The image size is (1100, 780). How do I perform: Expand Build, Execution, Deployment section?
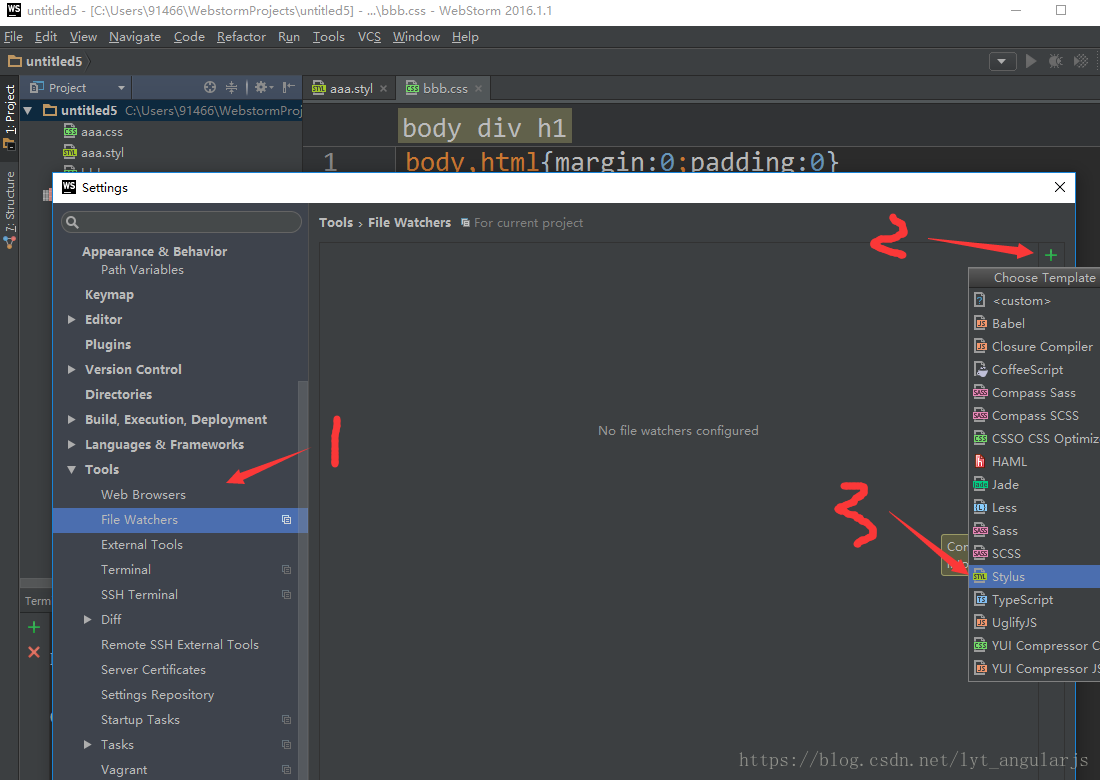tap(72, 419)
